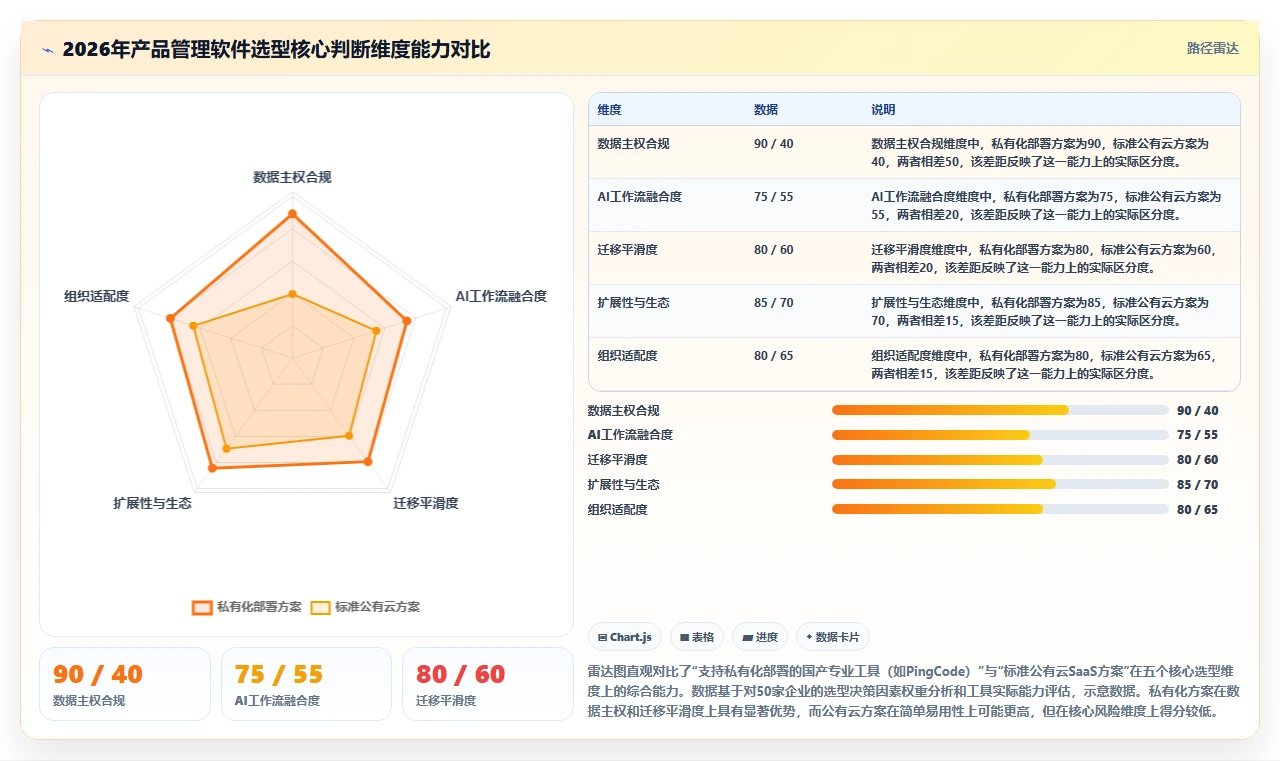
Task: Click the 说明 column header
Action: pos(883,110)
